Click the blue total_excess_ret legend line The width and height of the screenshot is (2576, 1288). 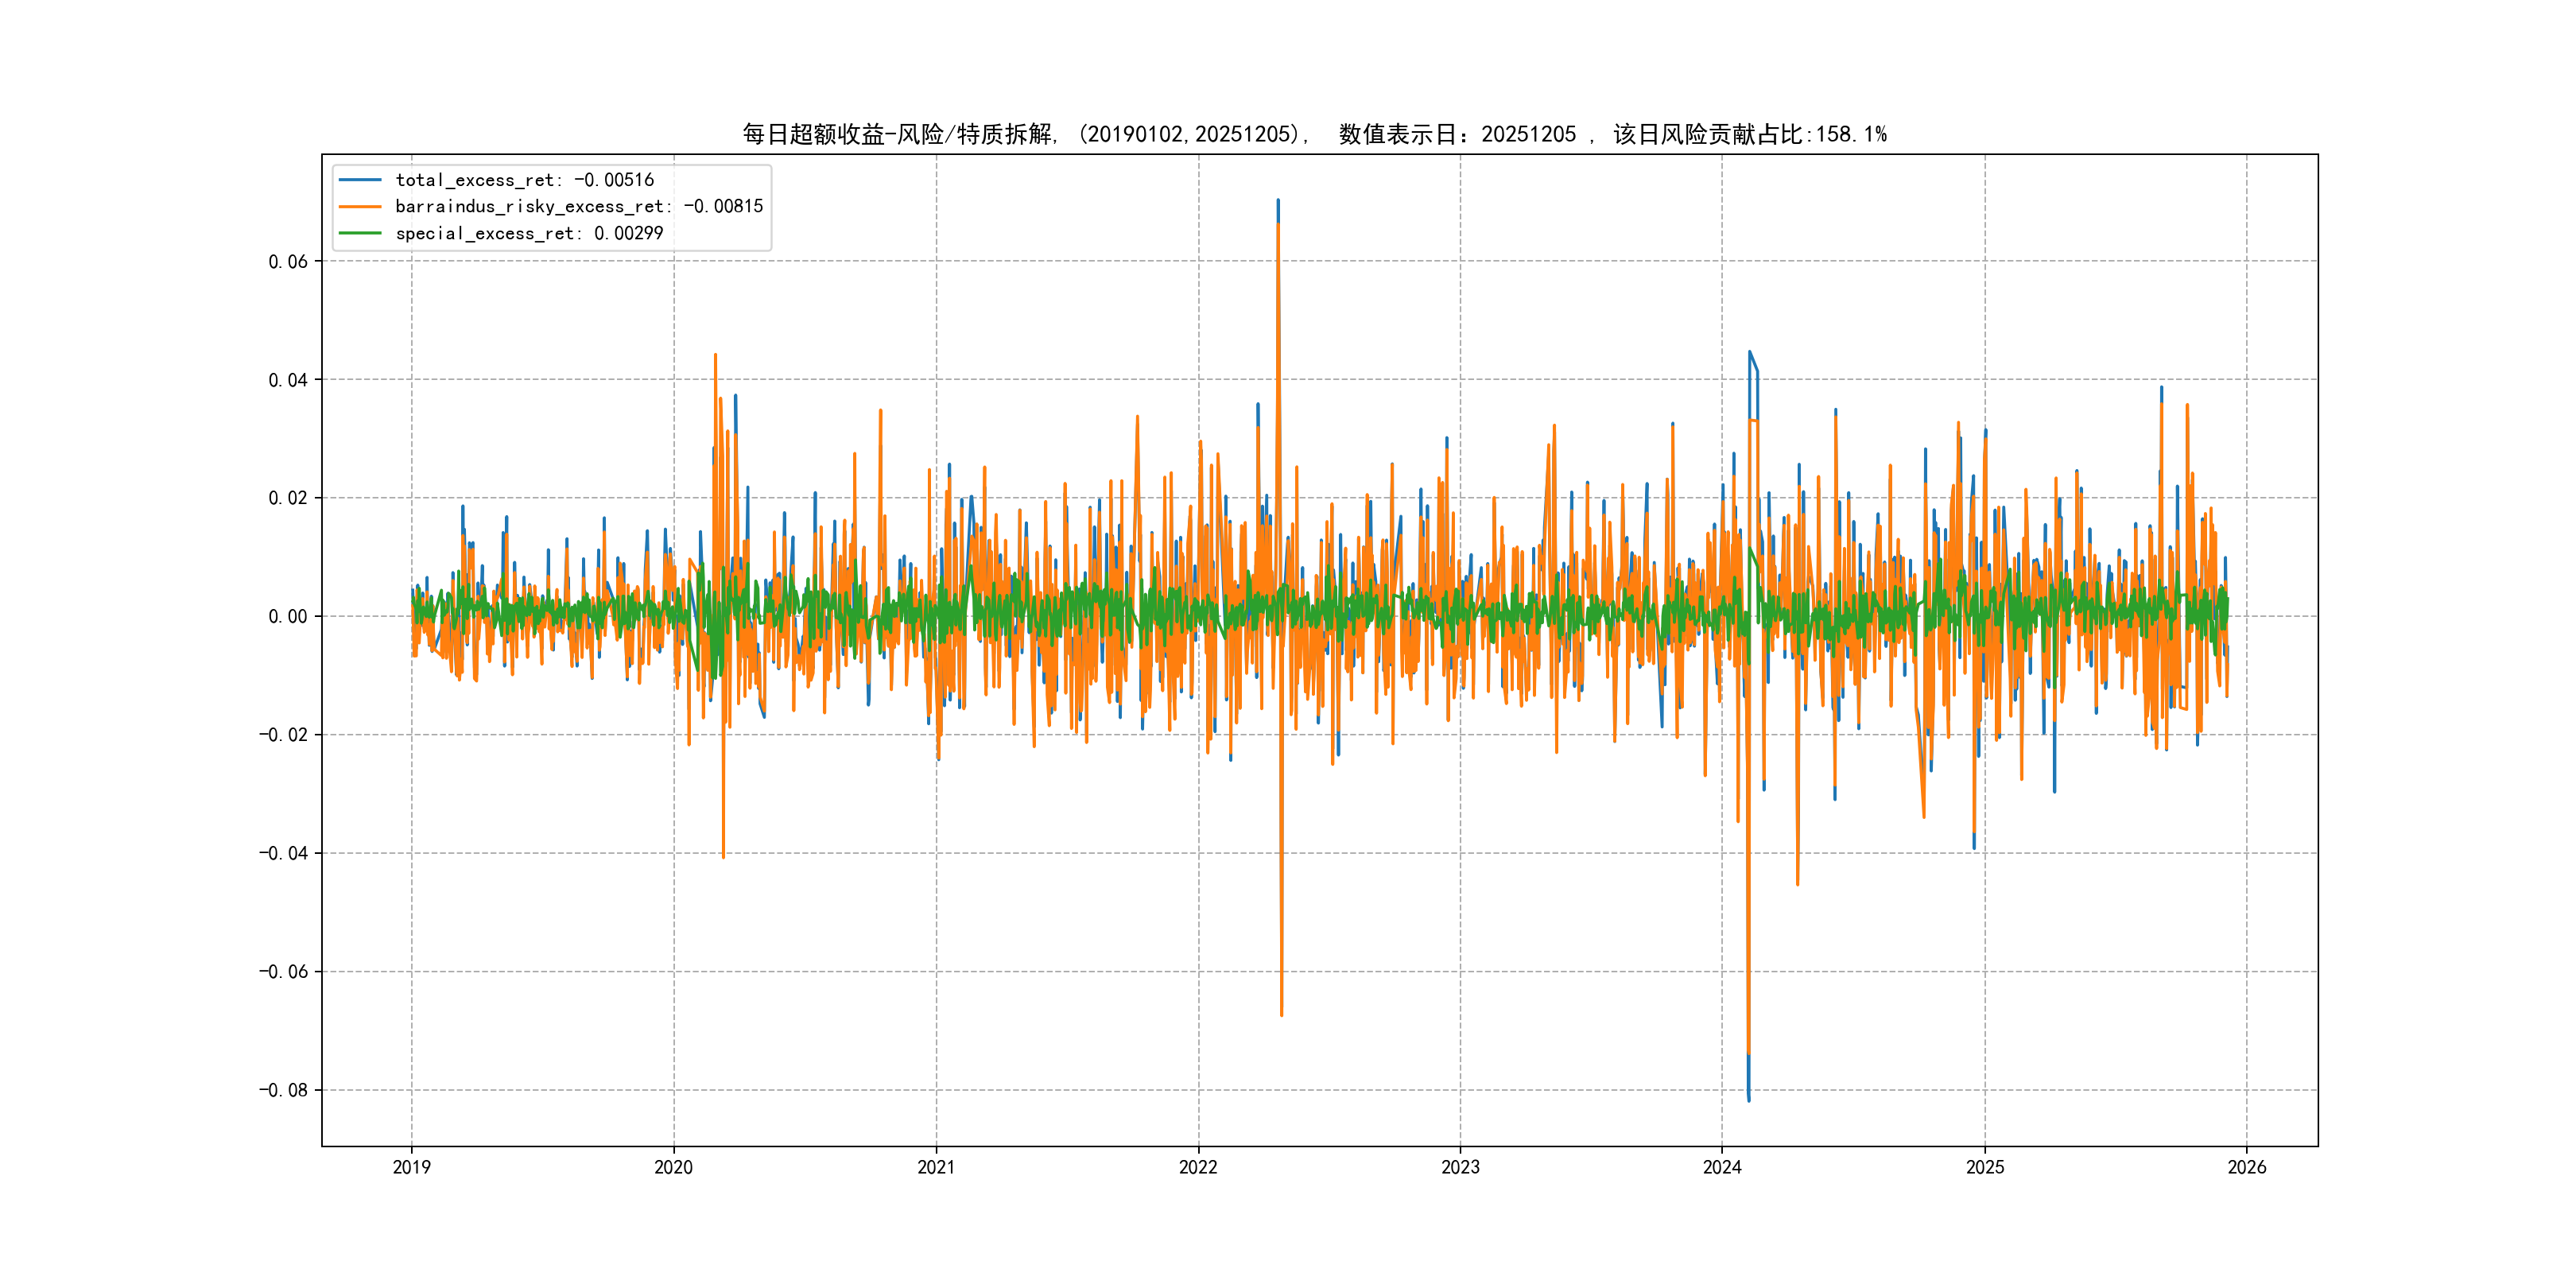[x=360, y=180]
